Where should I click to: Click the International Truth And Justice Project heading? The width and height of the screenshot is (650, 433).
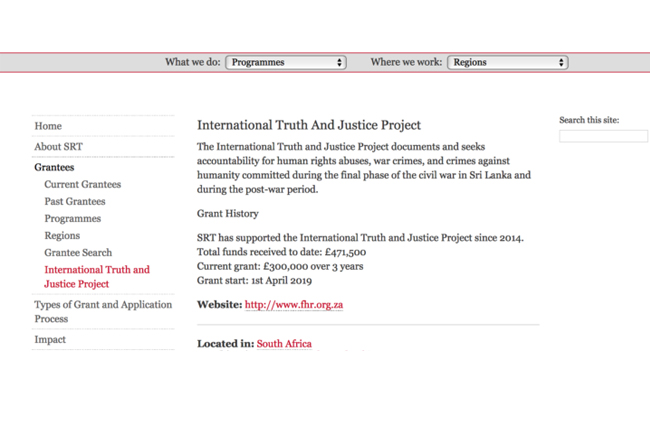tap(309, 125)
